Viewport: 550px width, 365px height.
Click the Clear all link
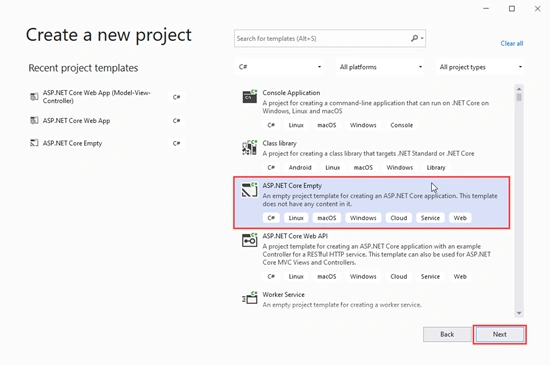(x=512, y=43)
